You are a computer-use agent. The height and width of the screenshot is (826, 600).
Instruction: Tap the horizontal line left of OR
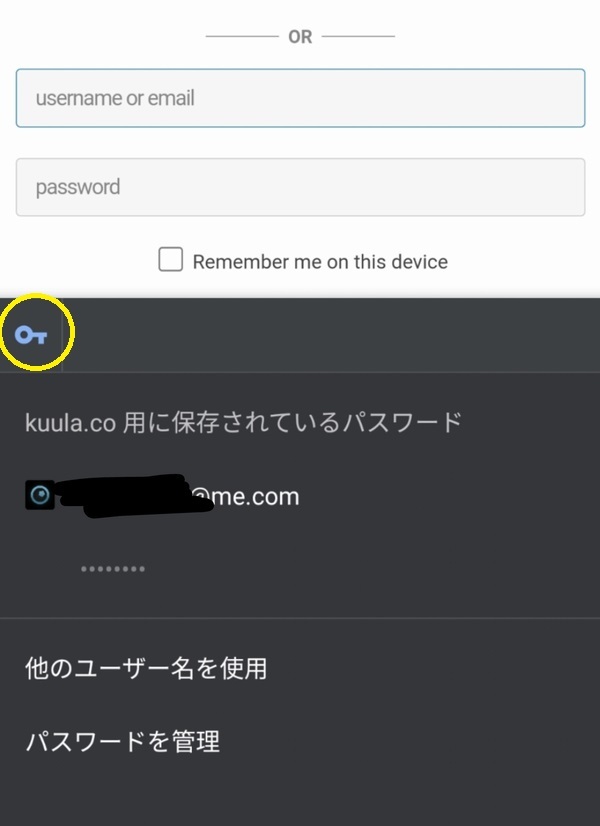tap(241, 37)
